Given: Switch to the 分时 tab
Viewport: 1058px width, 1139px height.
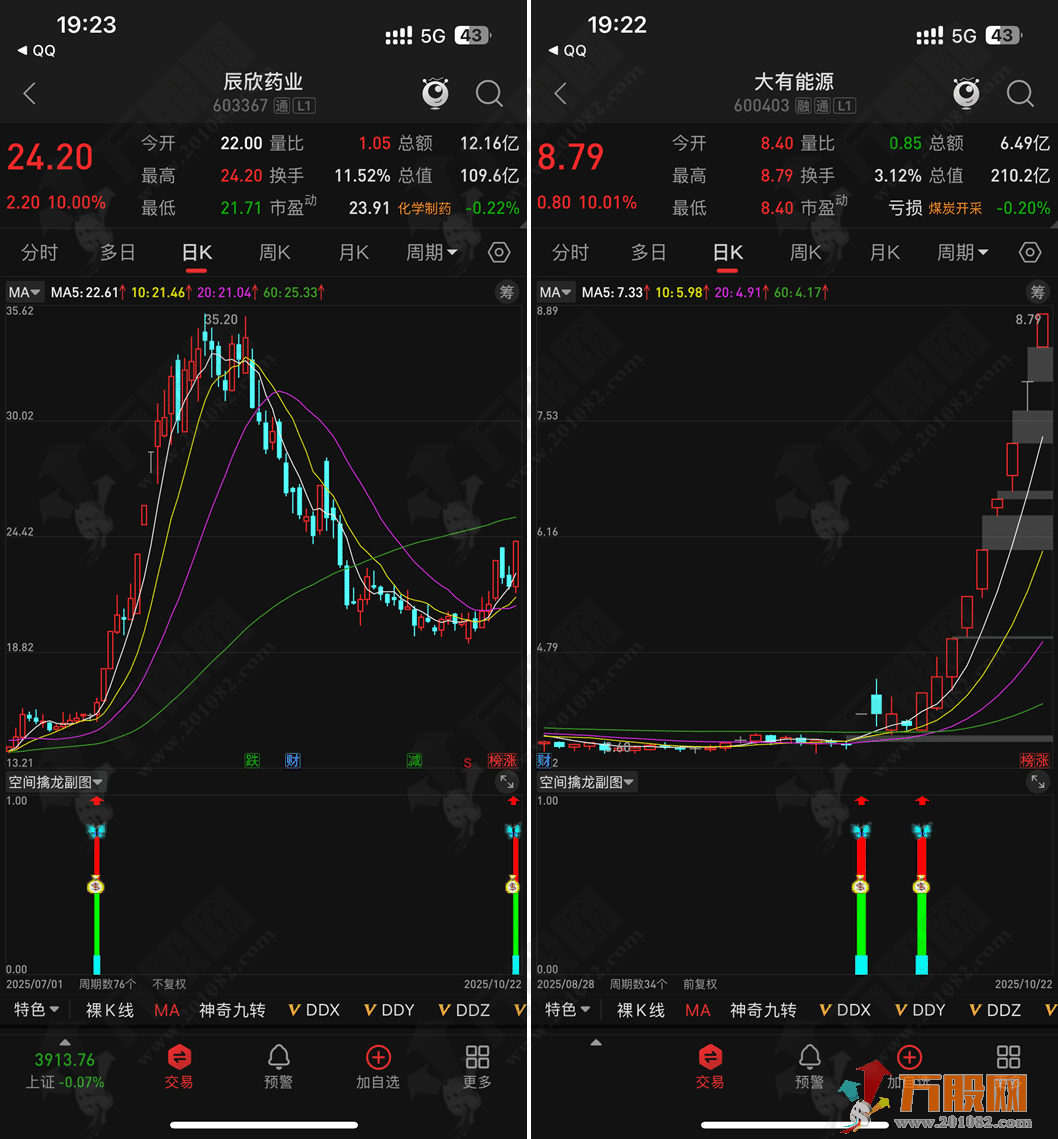Looking at the screenshot, I should 39,252.
